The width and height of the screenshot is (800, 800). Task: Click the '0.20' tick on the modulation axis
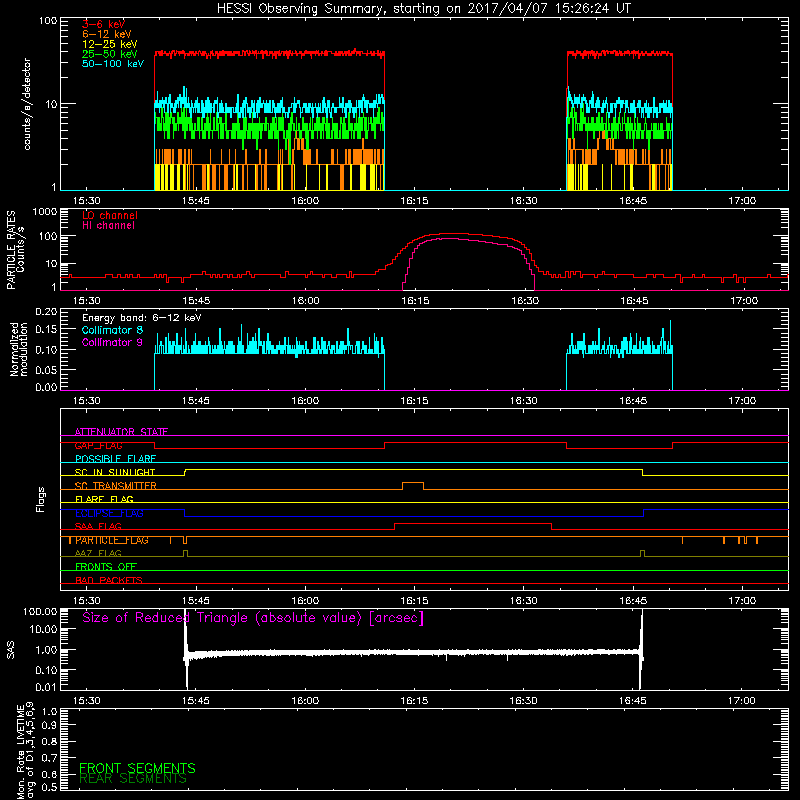[46, 312]
